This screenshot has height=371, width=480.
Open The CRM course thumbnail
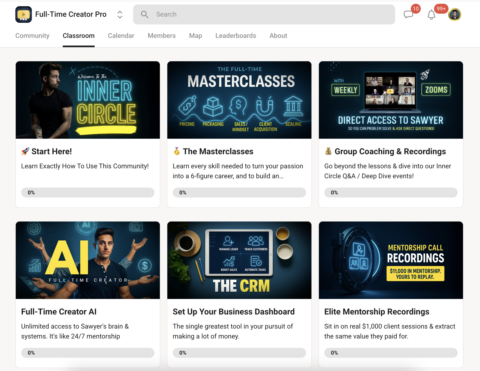point(239,260)
